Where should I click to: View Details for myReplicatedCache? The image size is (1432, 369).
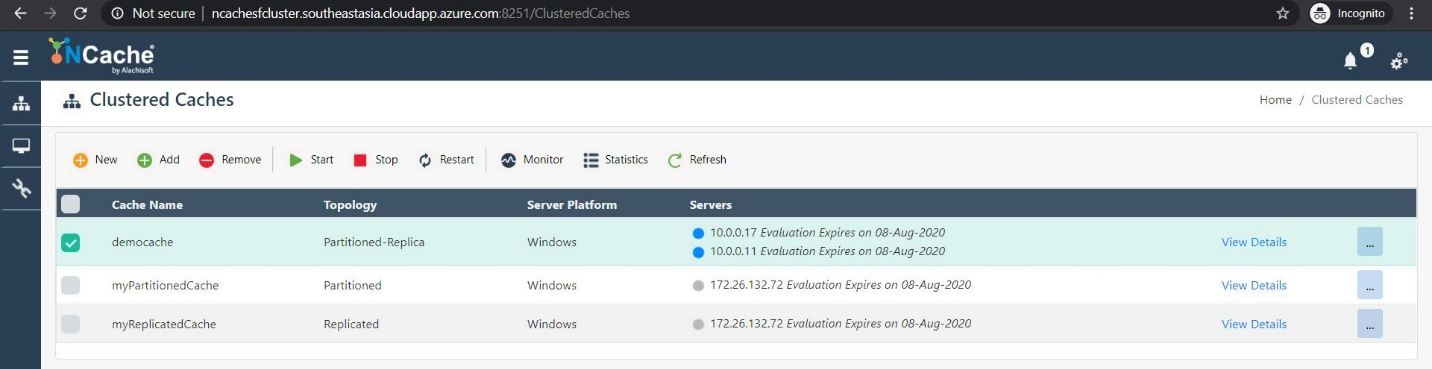(1254, 324)
